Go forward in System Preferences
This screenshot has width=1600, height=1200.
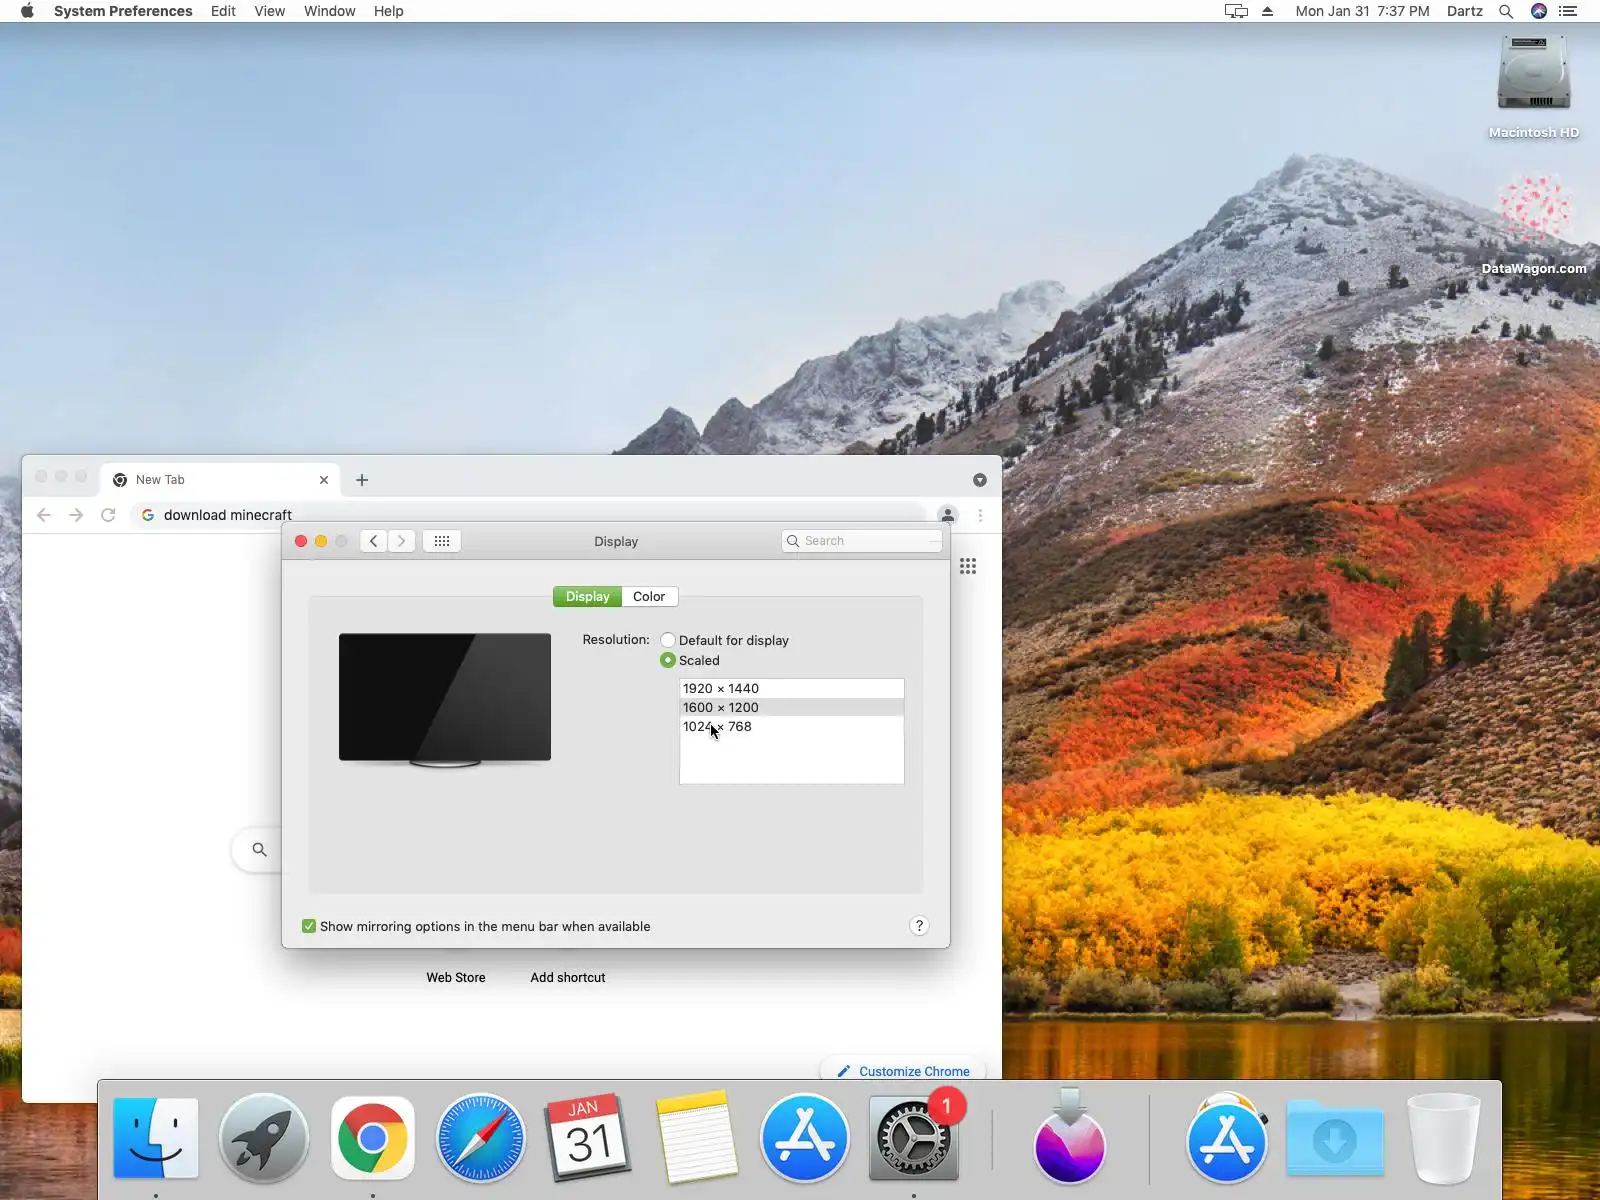click(x=401, y=541)
